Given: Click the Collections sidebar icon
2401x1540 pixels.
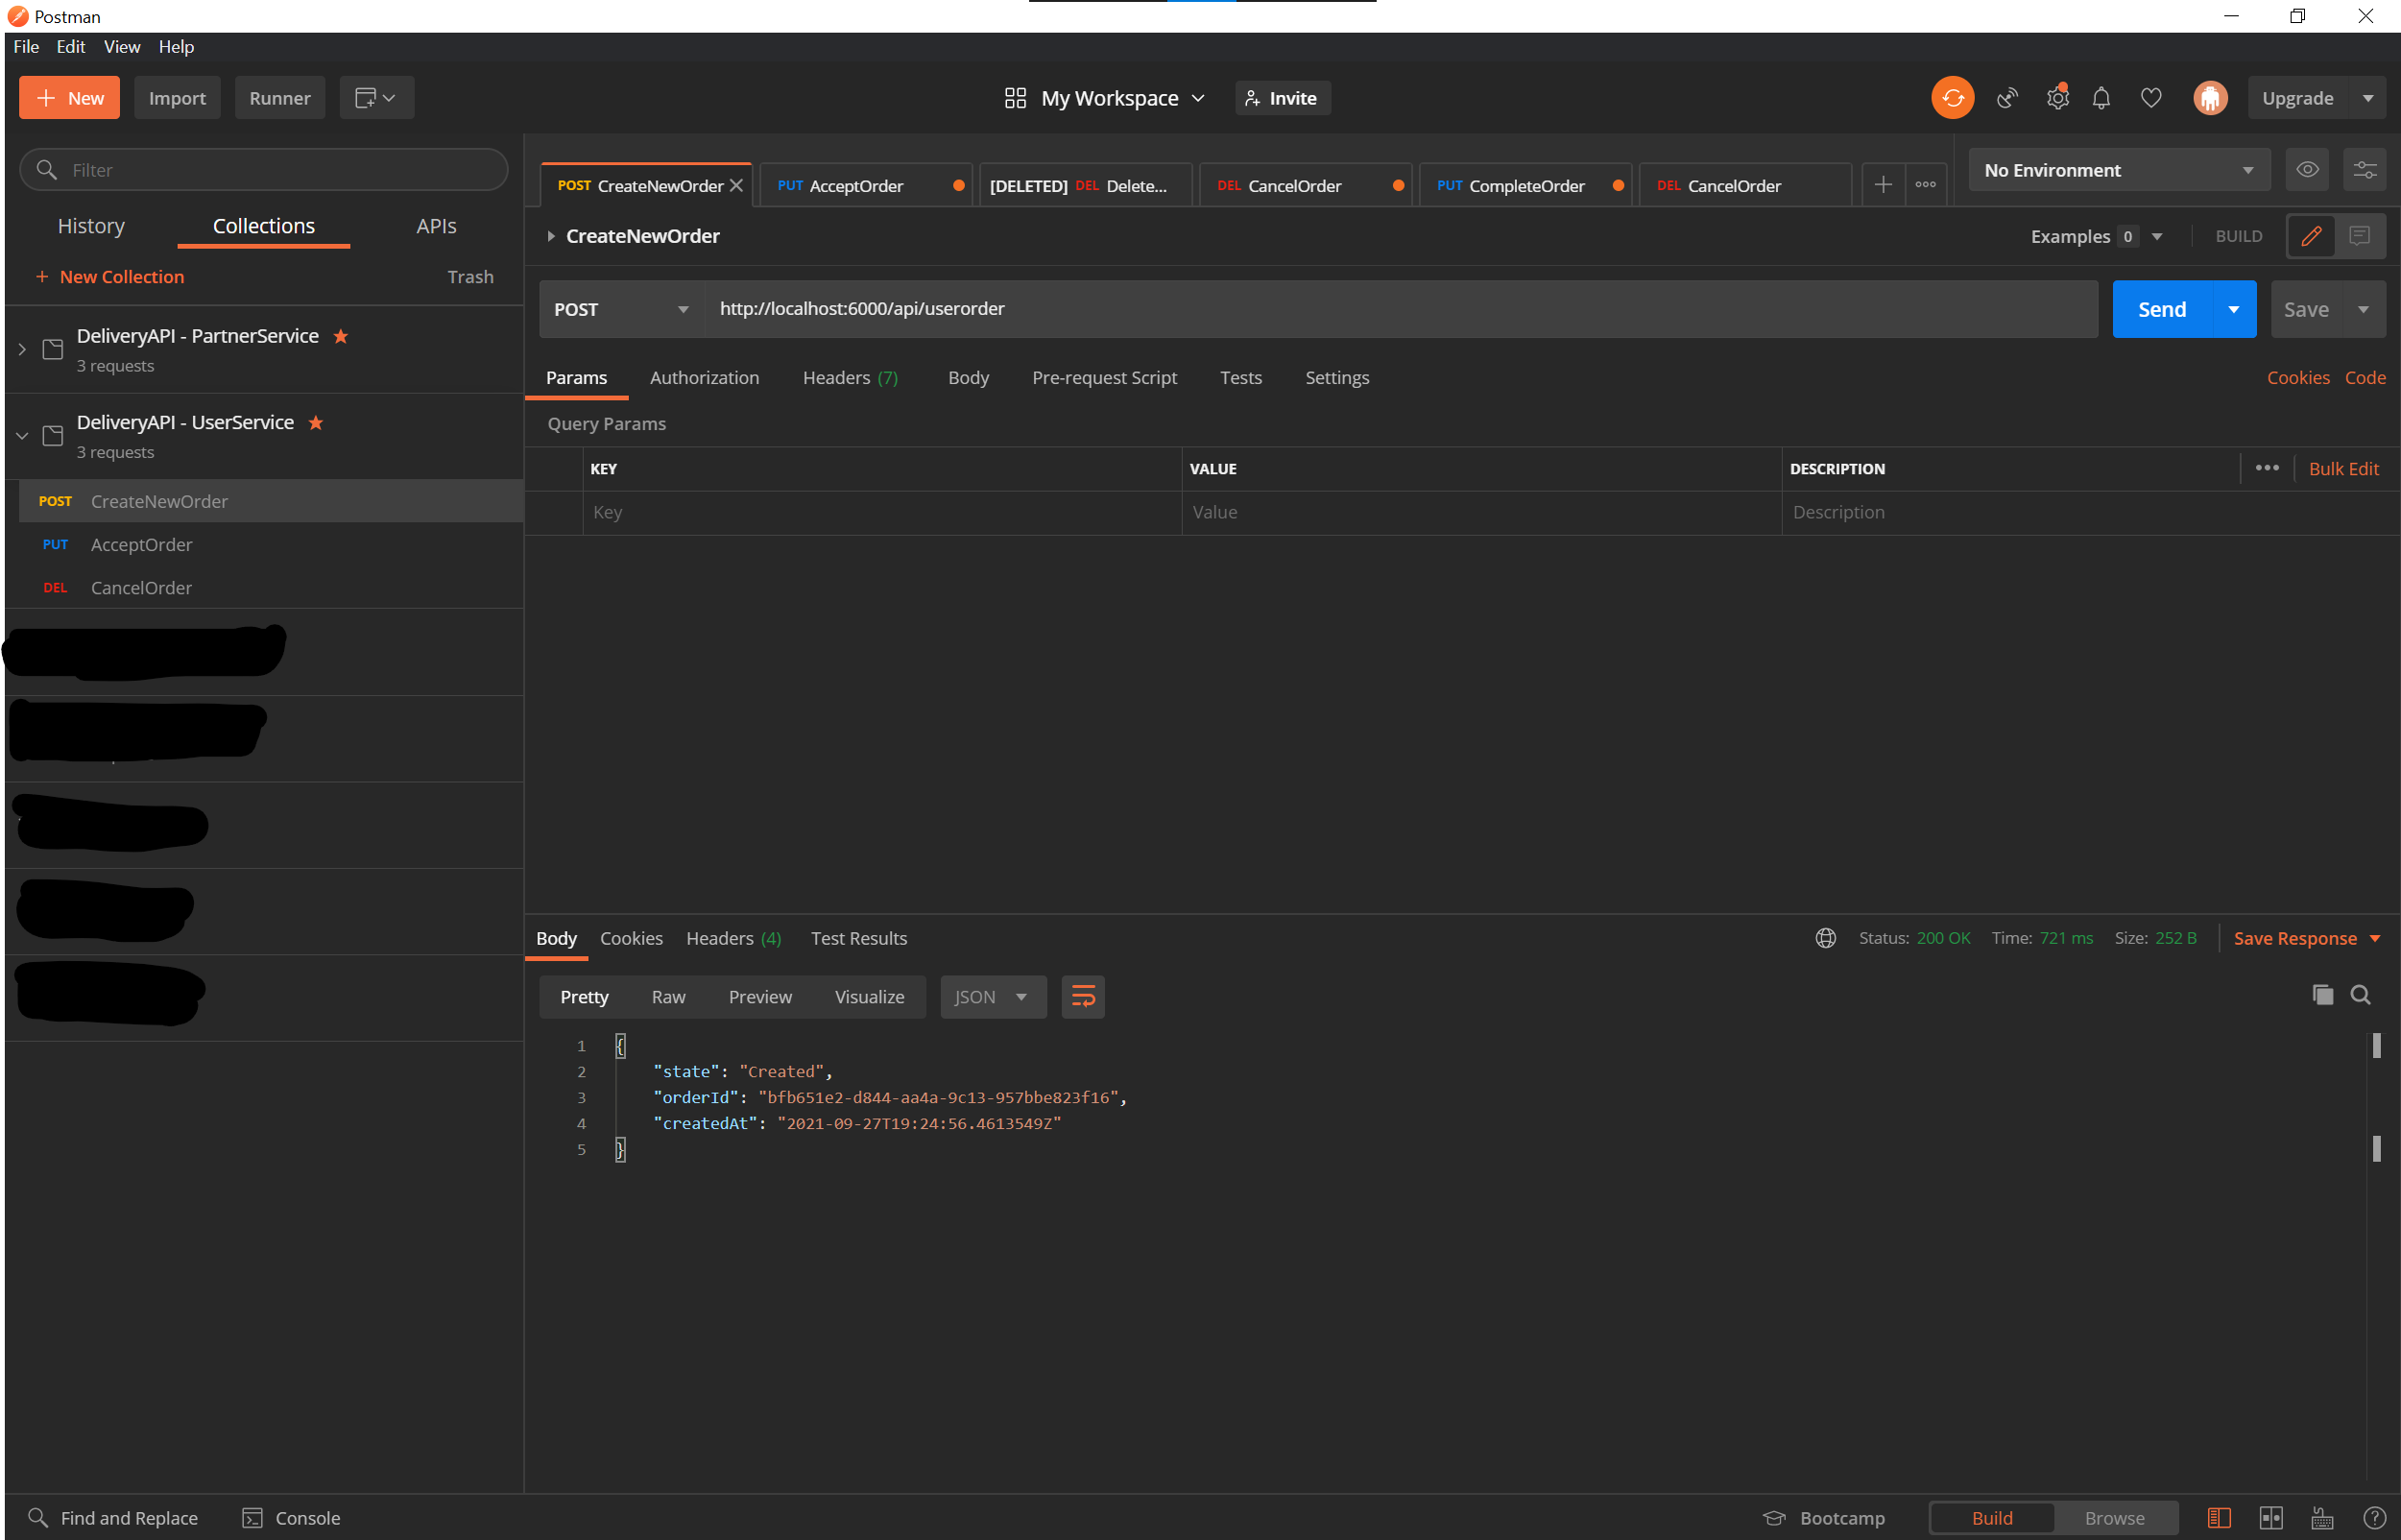Looking at the screenshot, I should 262,224.
